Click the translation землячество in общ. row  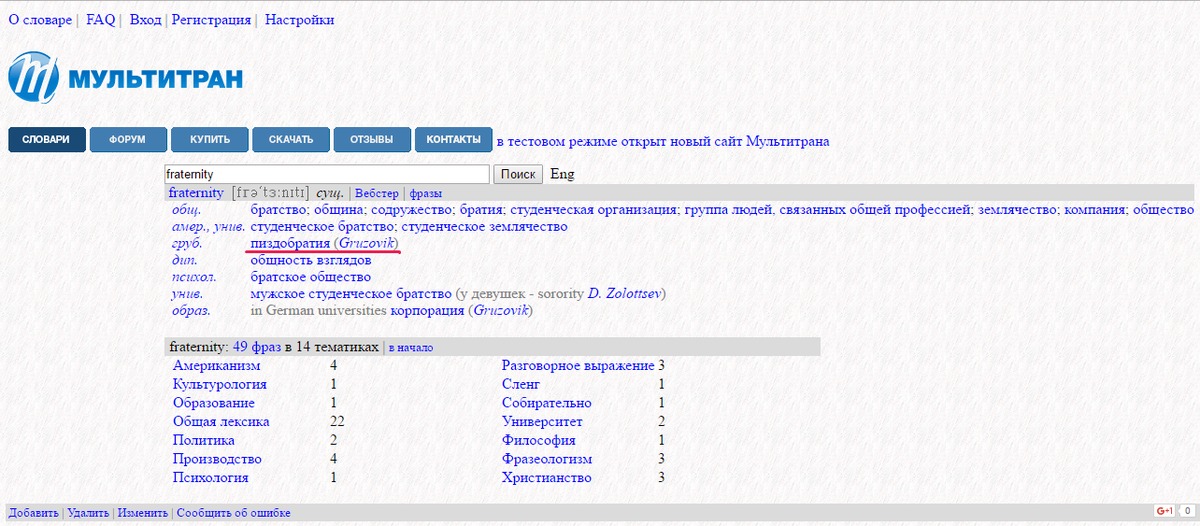click(x=1016, y=210)
